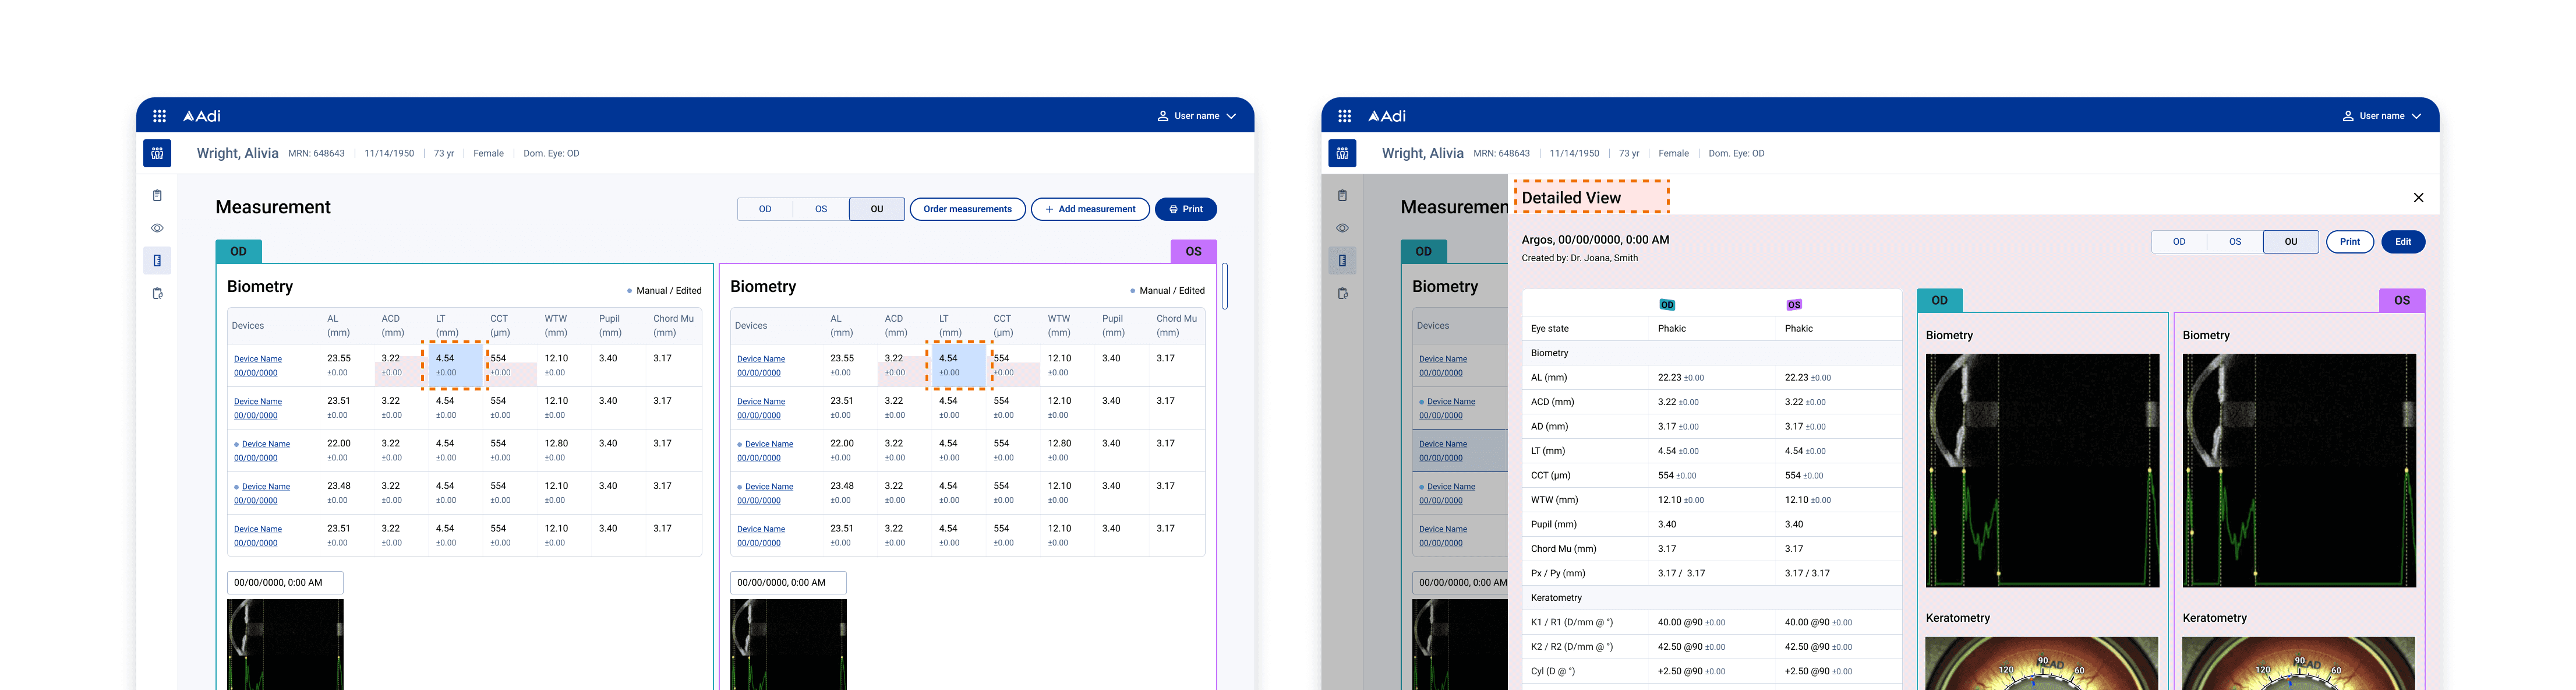Switch the Measurement page to the OS view
The width and height of the screenshot is (2576, 690).
pos(821,209)
